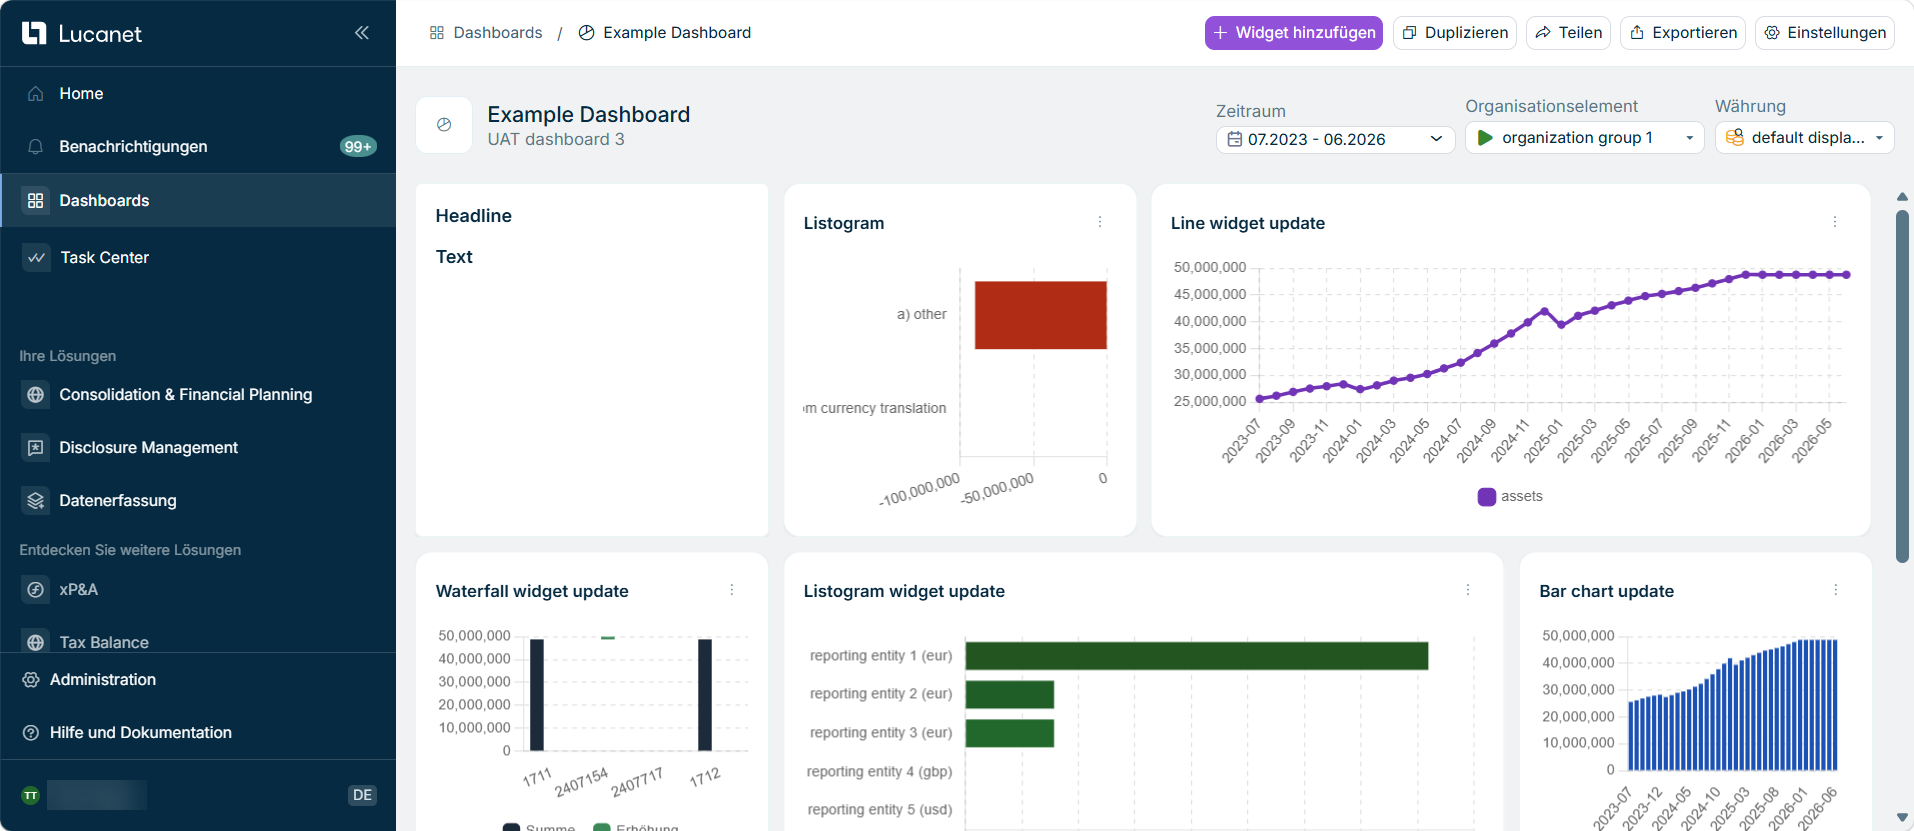Open the Zeitraum 07.2023 - 06.2026 dropdown

pyautogui.click(x=1335, y=139)
